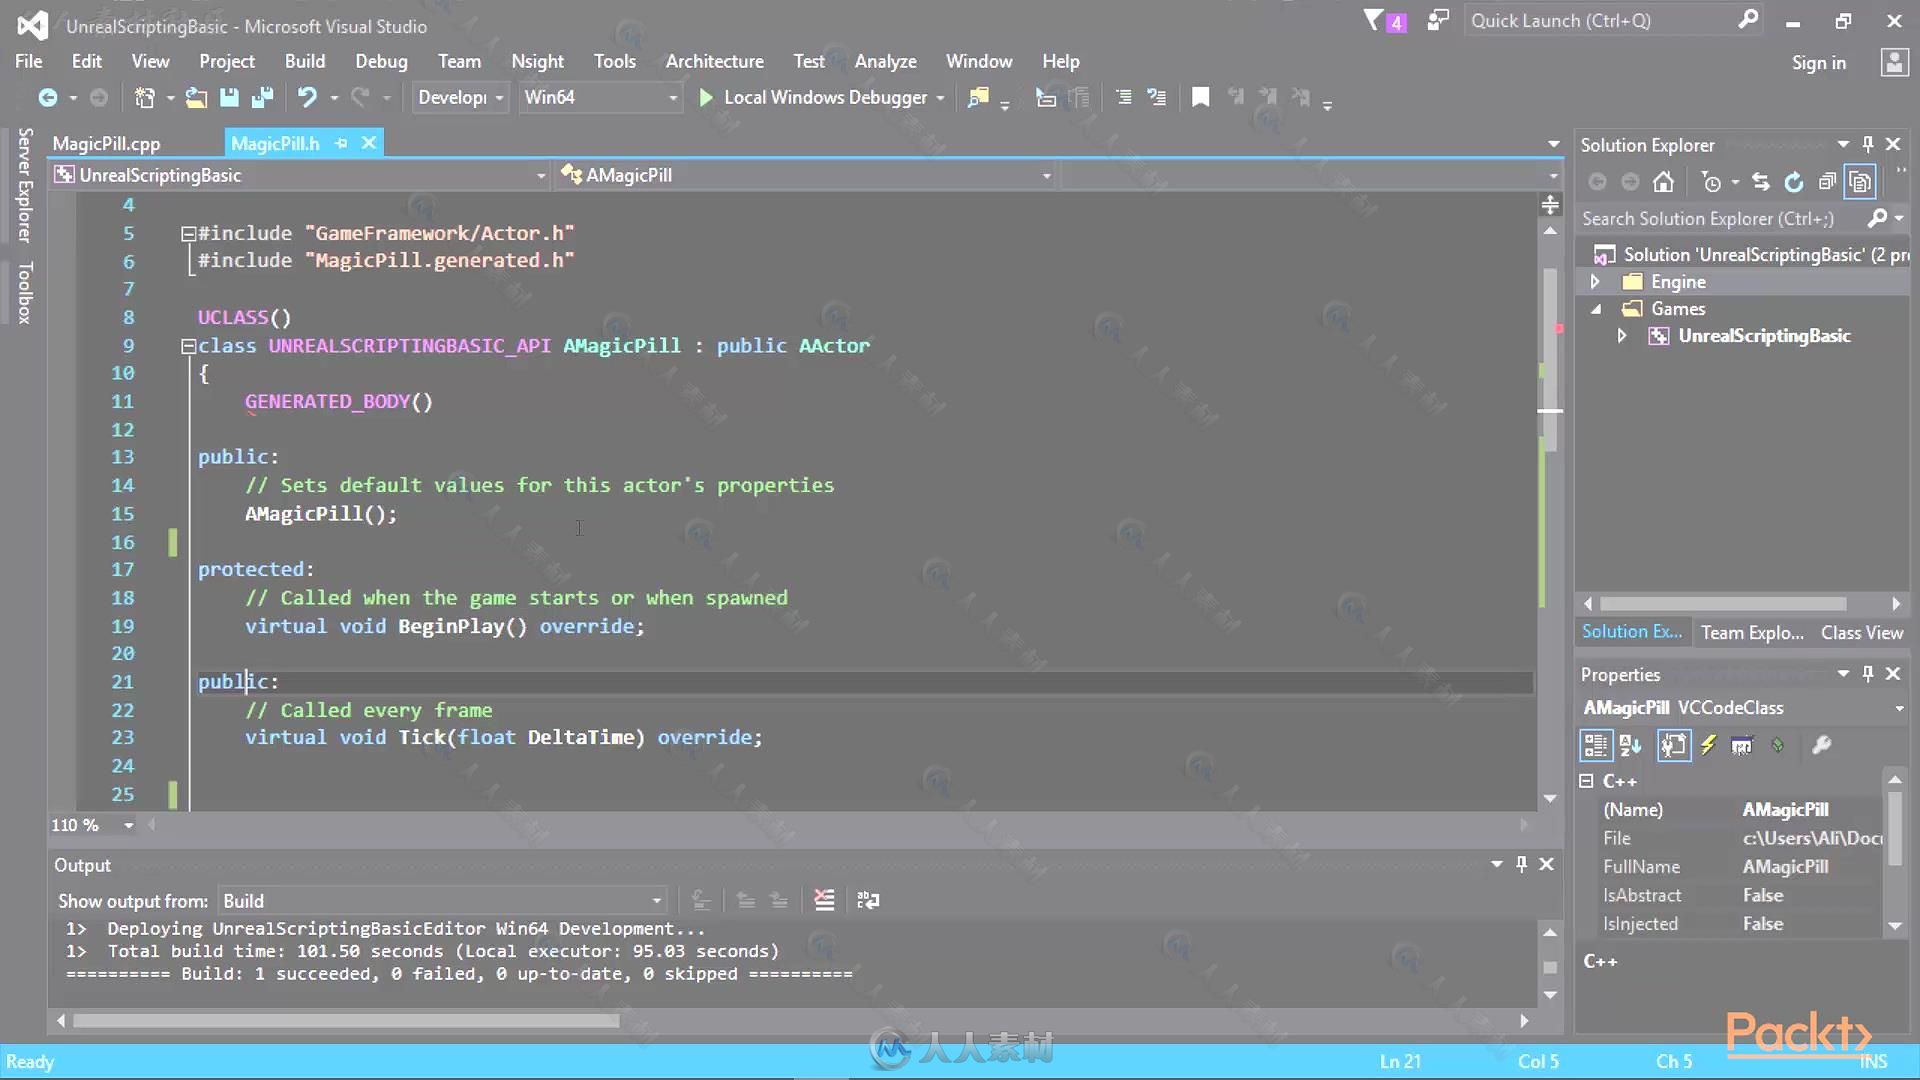Expand the UnrealScriptingBasic project node
The image size is (1920, 1080).
coord(1621,336)
